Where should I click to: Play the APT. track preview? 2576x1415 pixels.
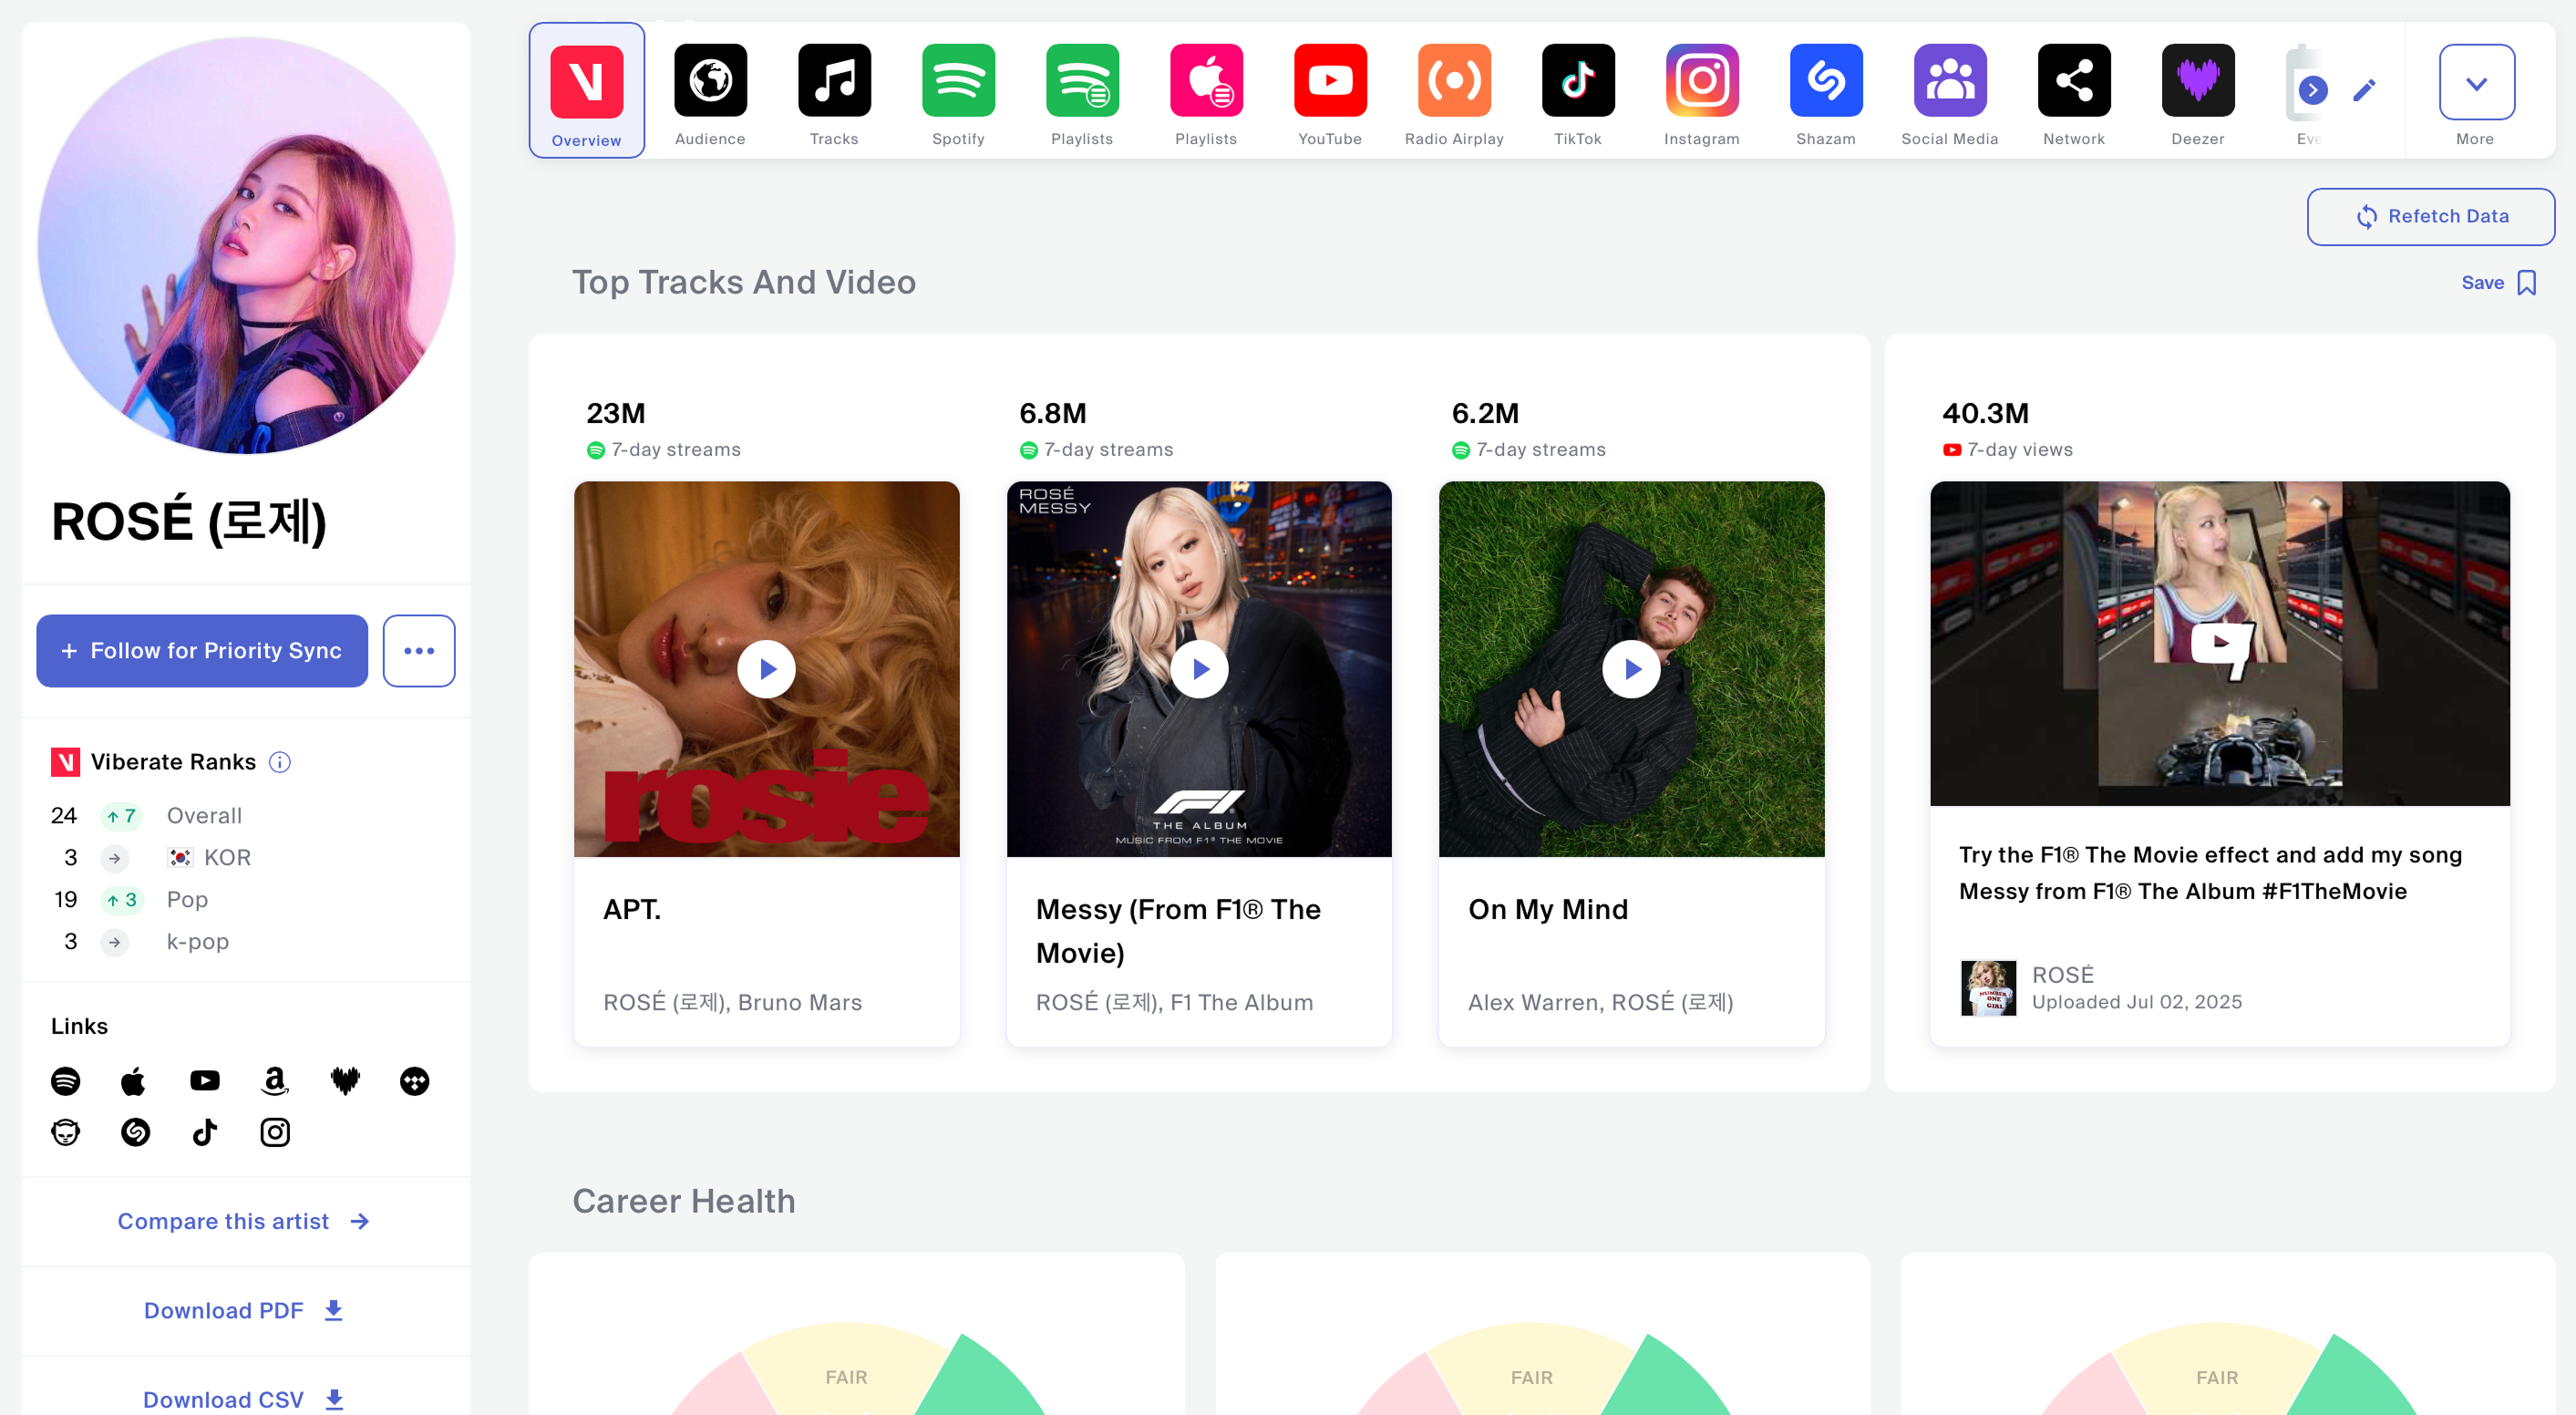766,669
